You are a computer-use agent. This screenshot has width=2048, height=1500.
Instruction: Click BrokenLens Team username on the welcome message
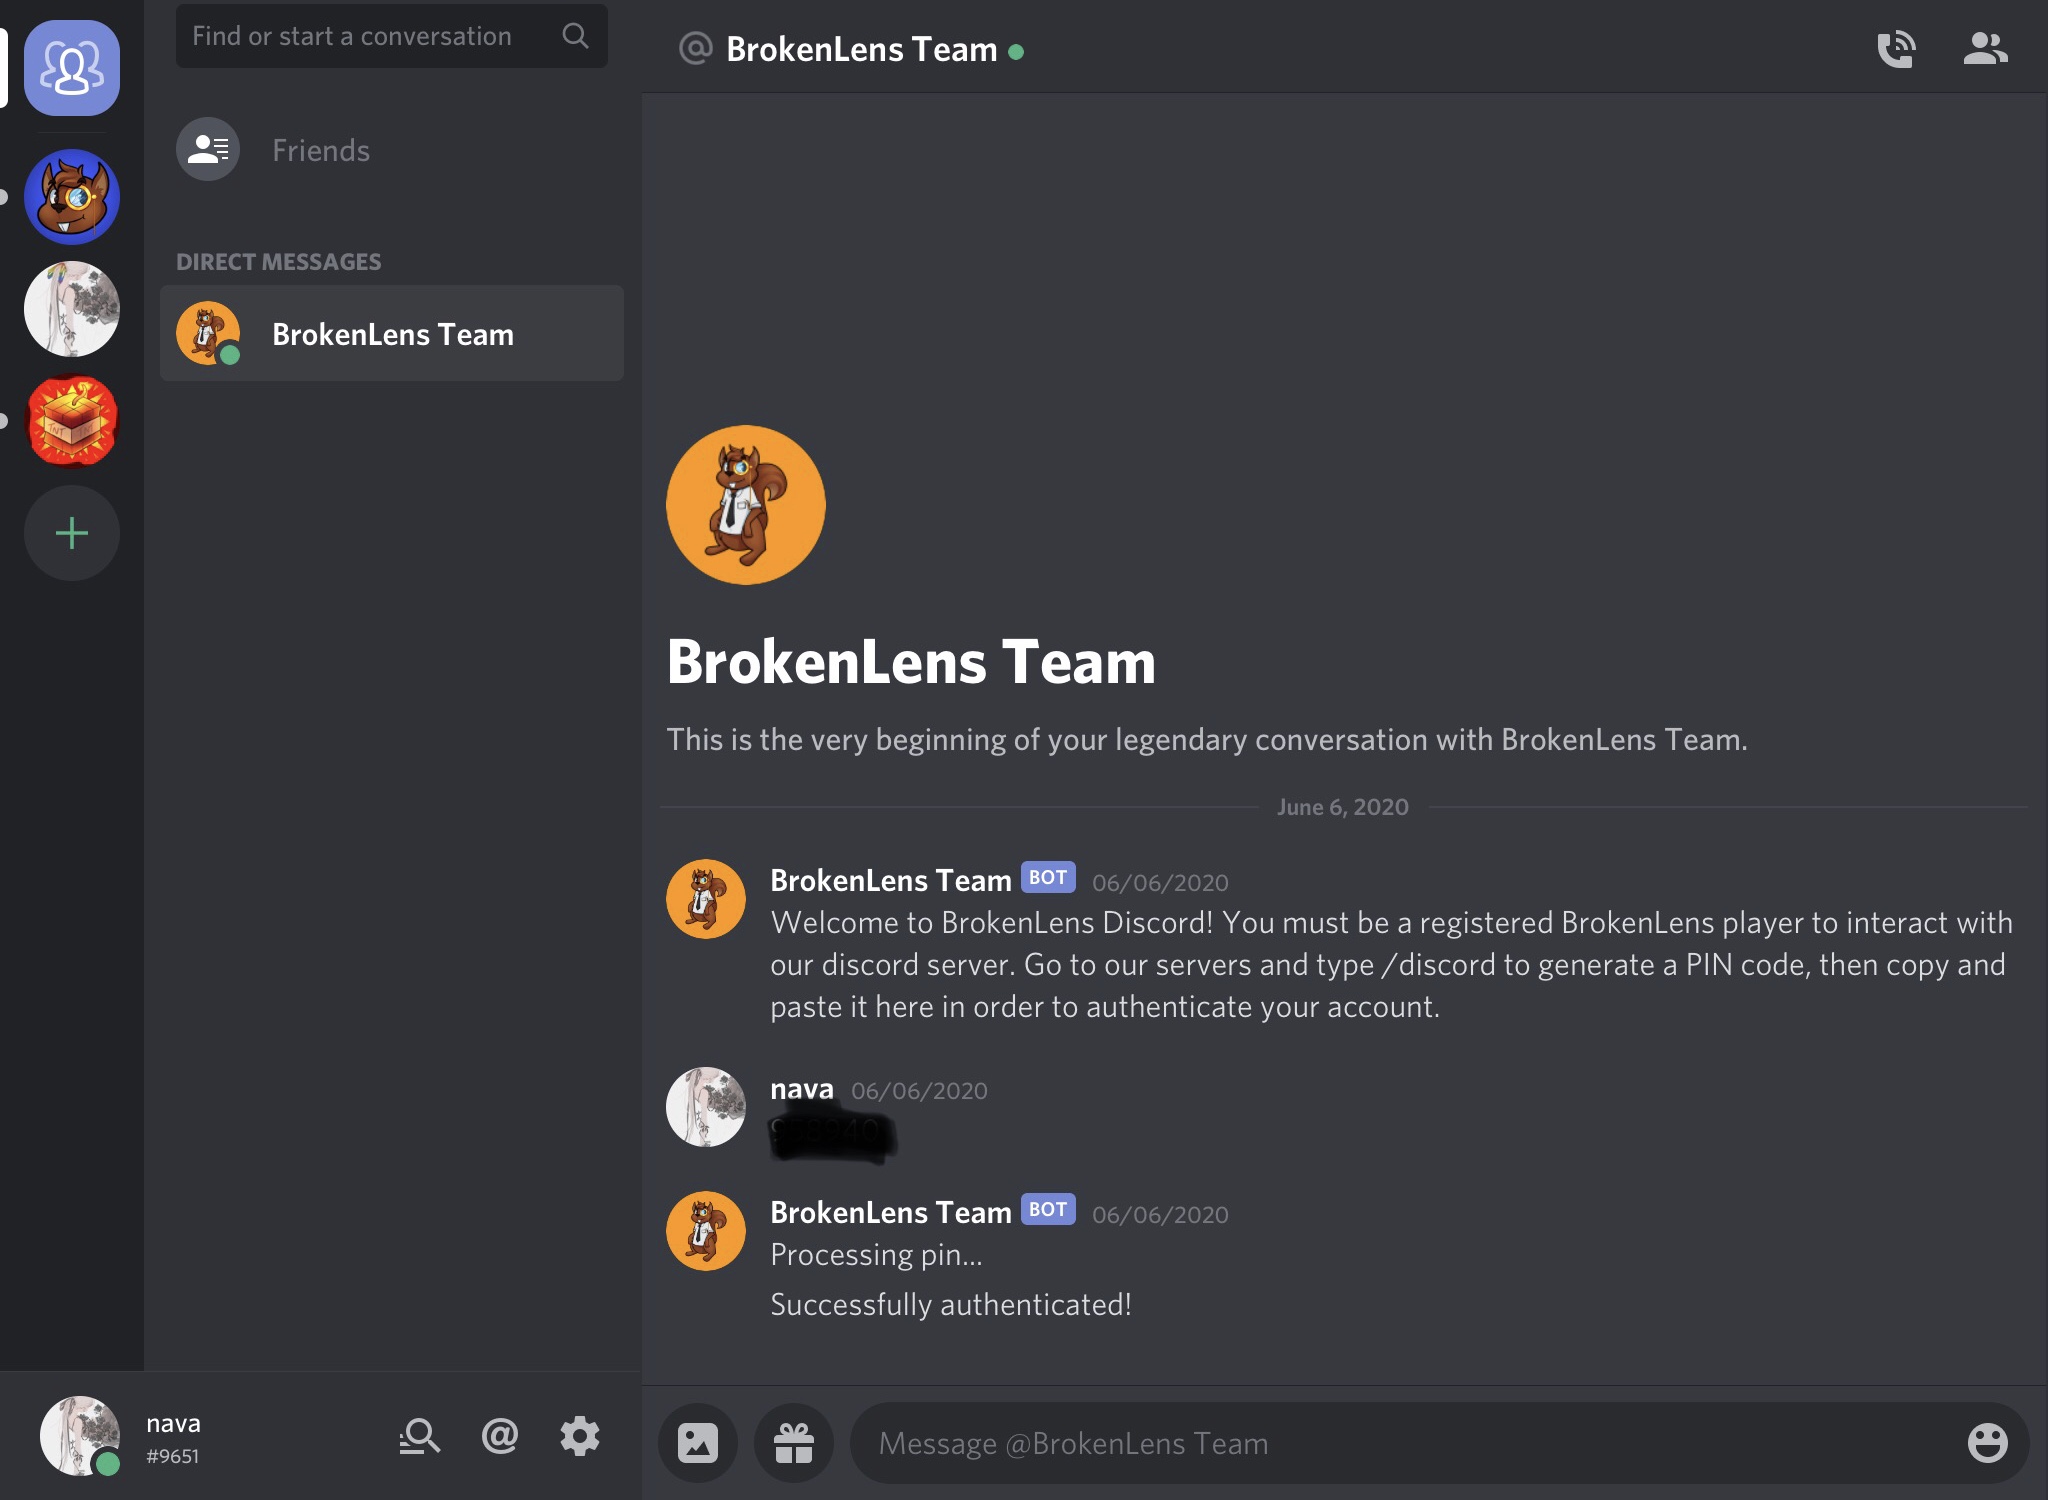coord(891,880)
